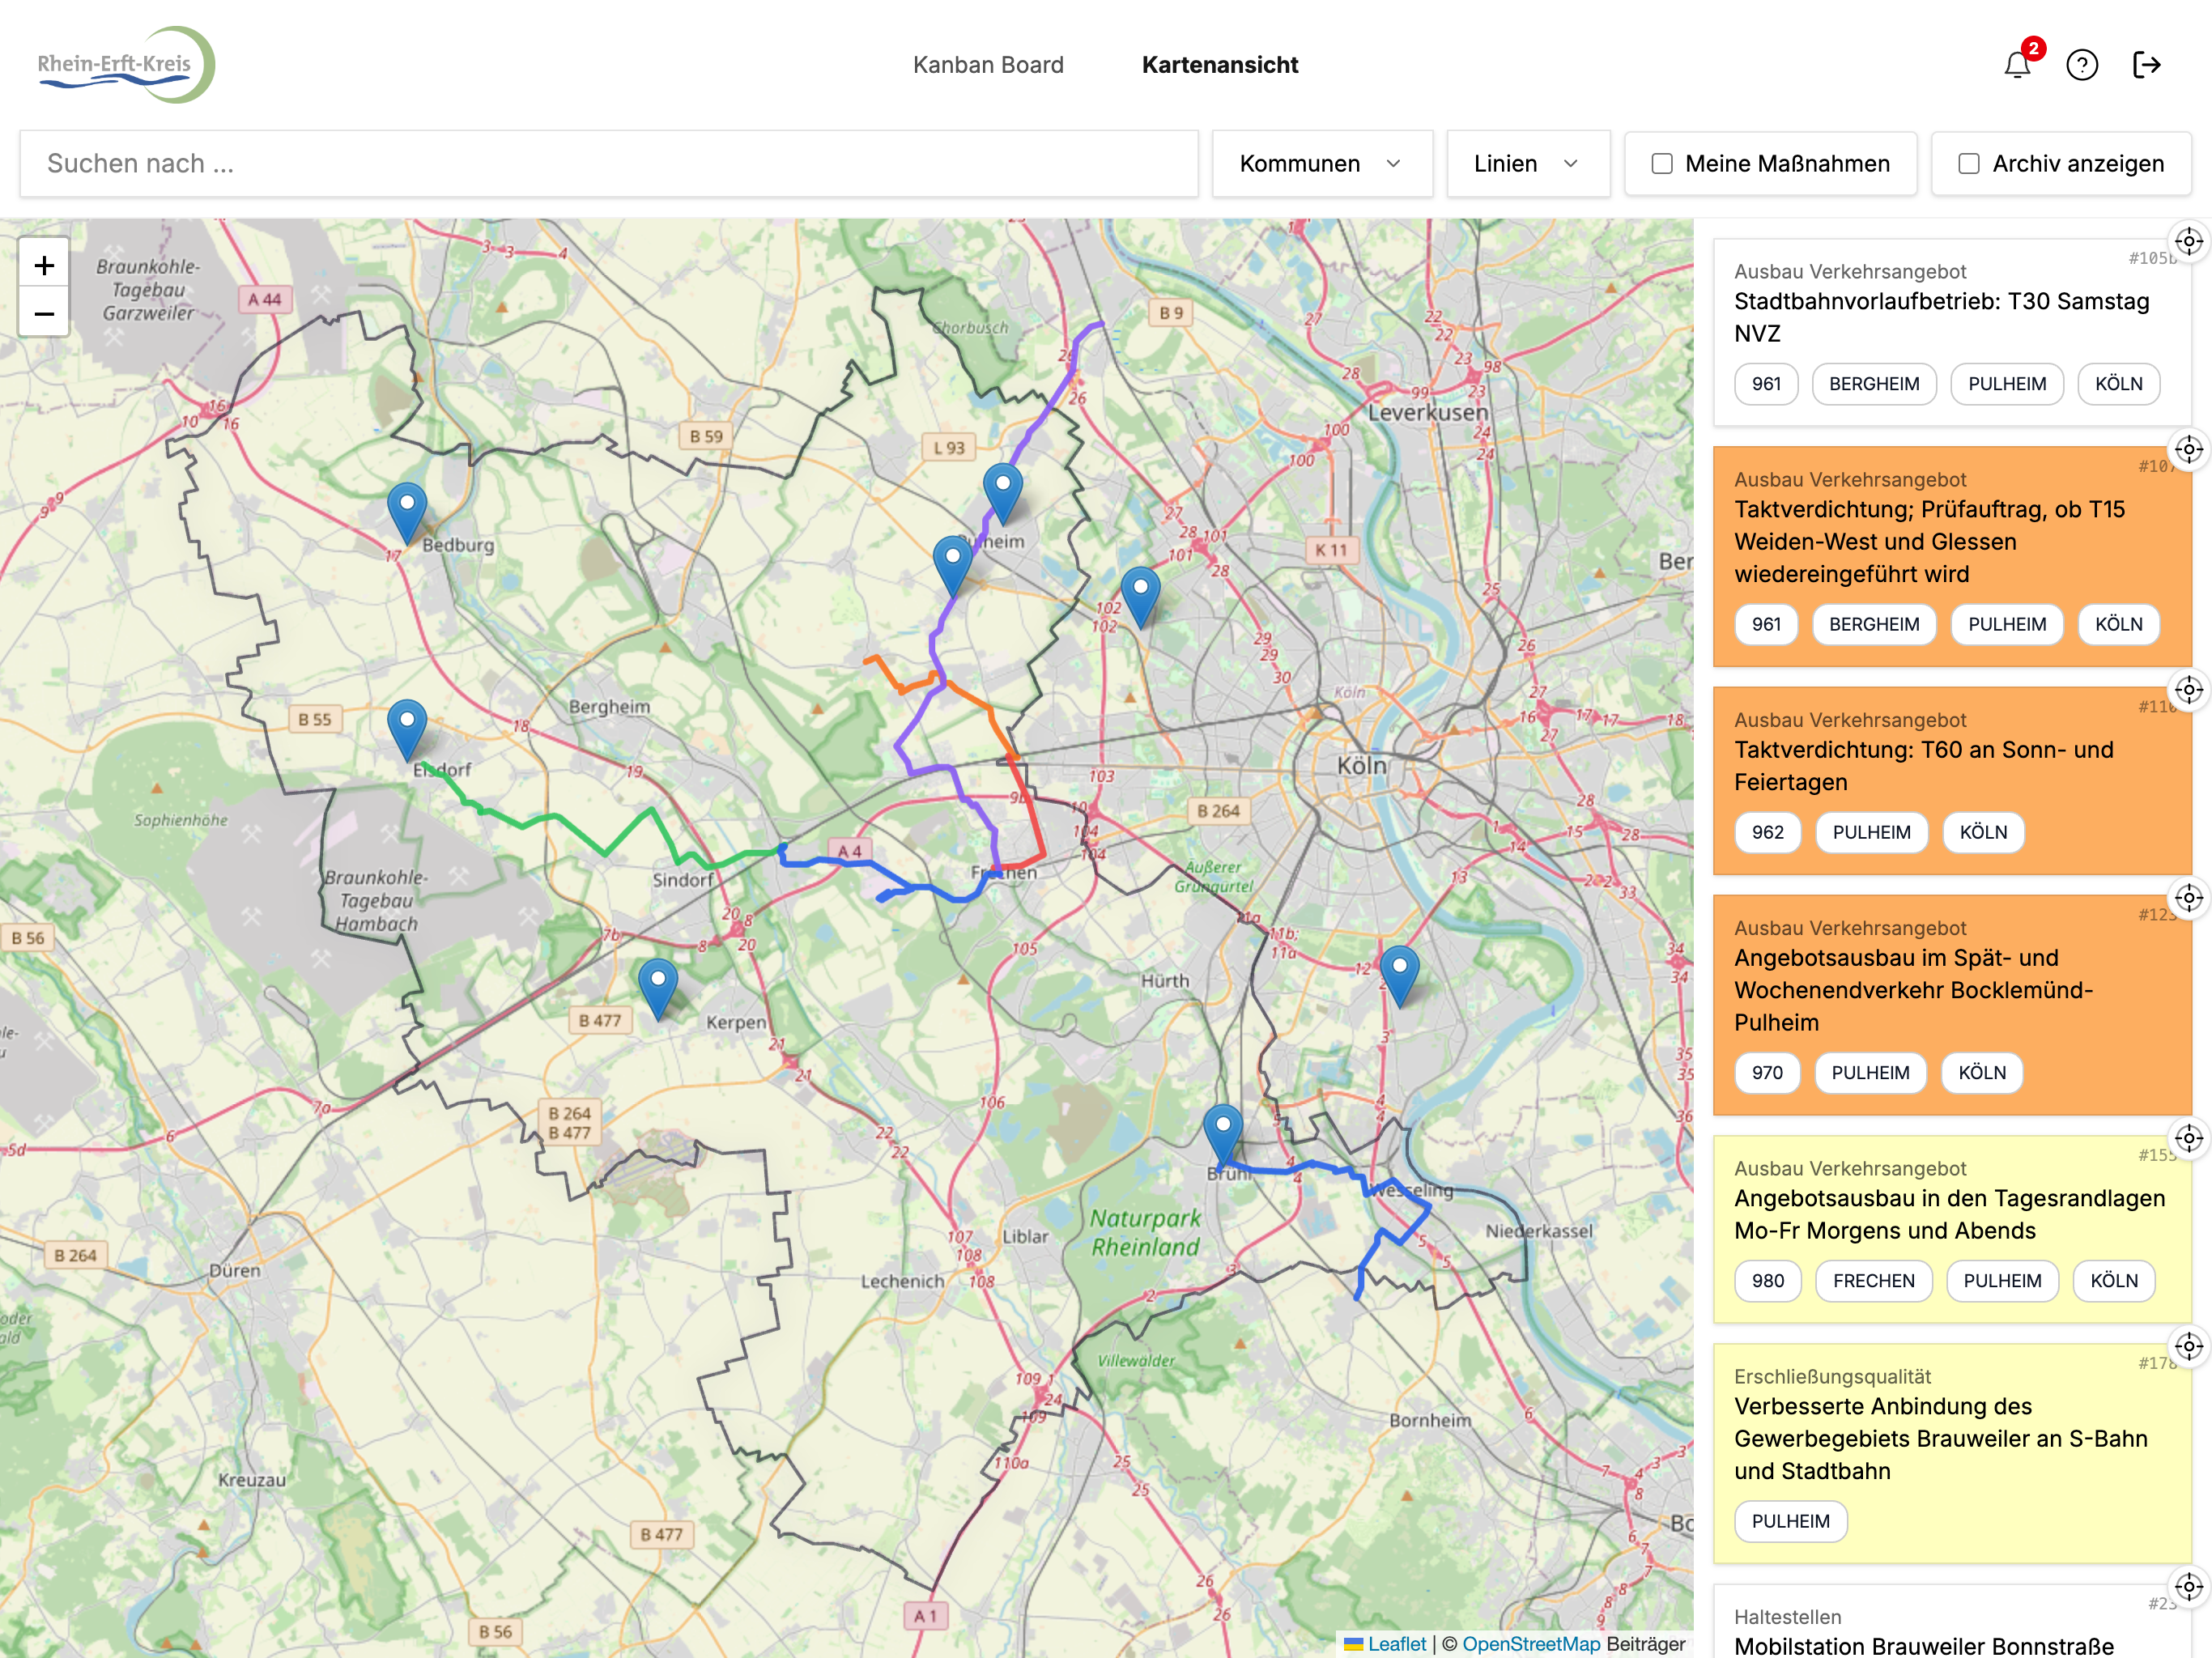2212x1658 pixels.
Task: Zoom in on the map
Action: click(44, 265)
